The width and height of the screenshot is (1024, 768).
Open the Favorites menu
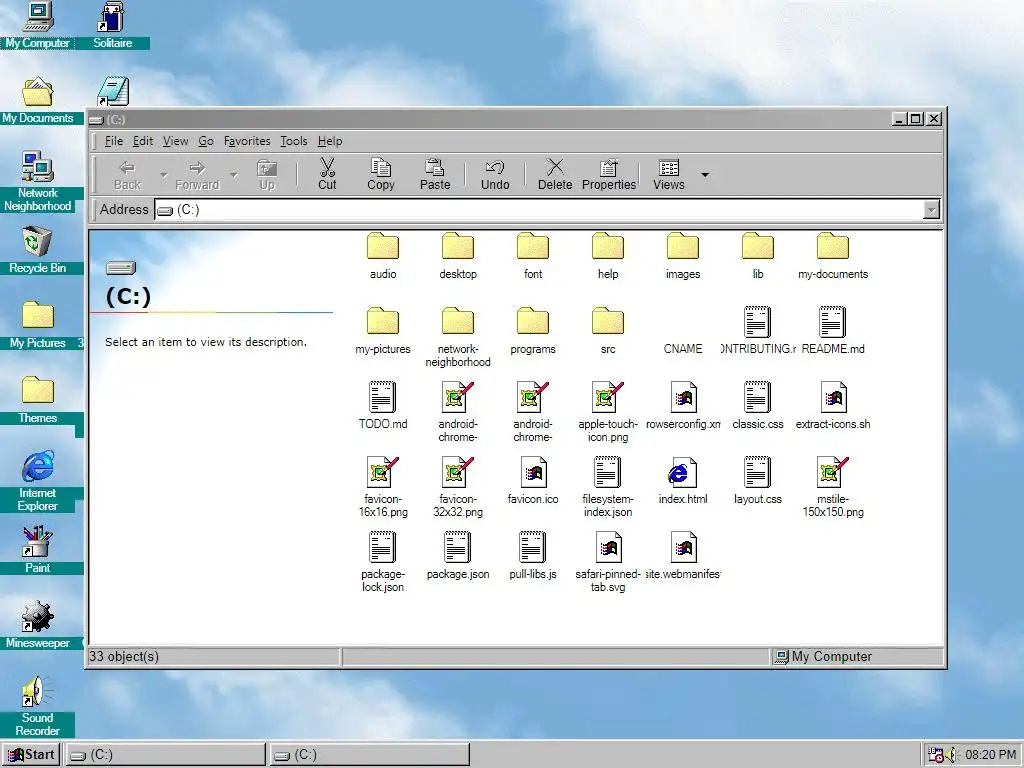[x=247, y=141]
